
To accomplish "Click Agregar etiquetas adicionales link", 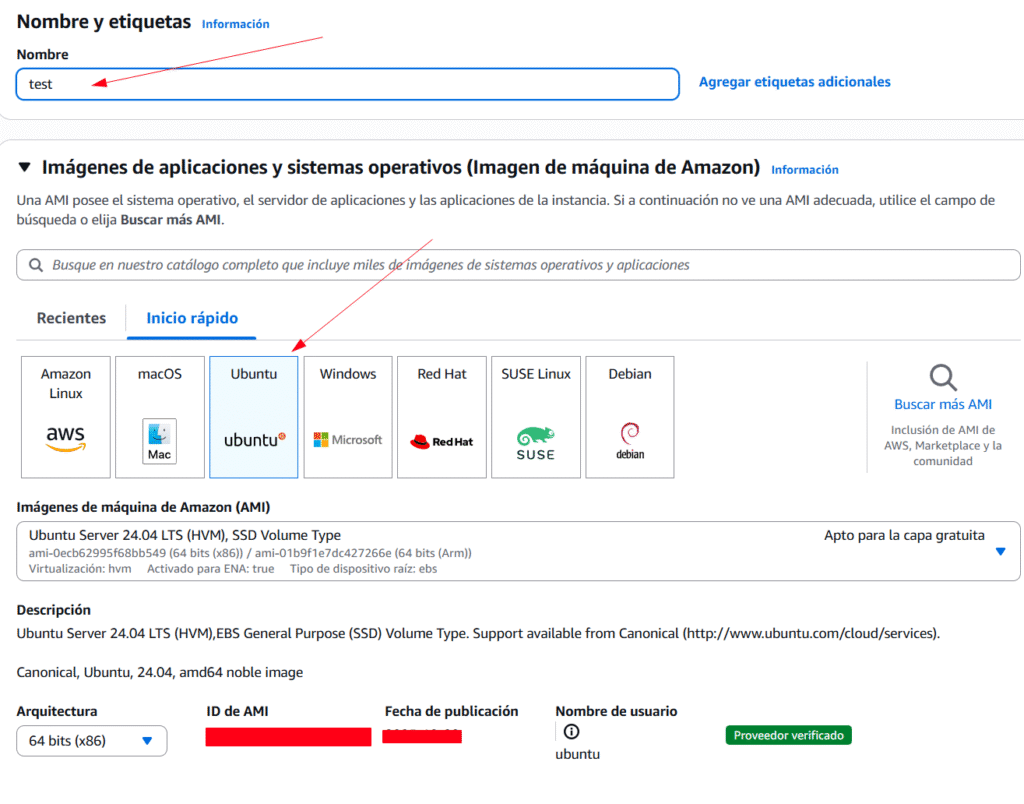I will (x=795, y=82).
